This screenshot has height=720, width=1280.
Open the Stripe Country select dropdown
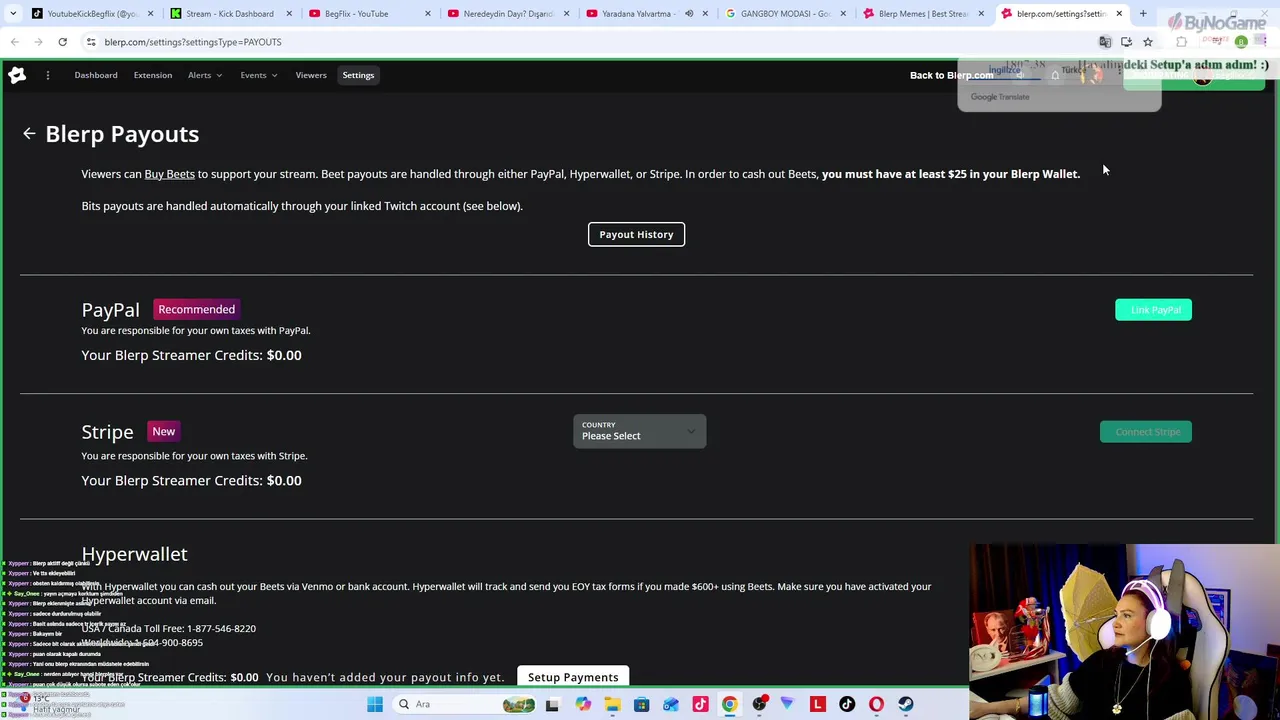(639, 431)
